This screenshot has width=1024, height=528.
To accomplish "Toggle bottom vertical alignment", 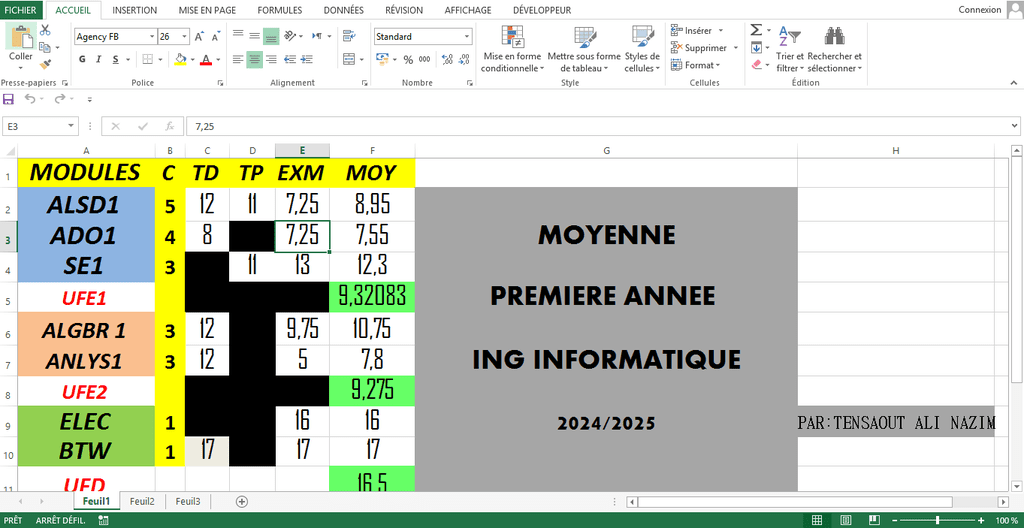I will point(271,36).
